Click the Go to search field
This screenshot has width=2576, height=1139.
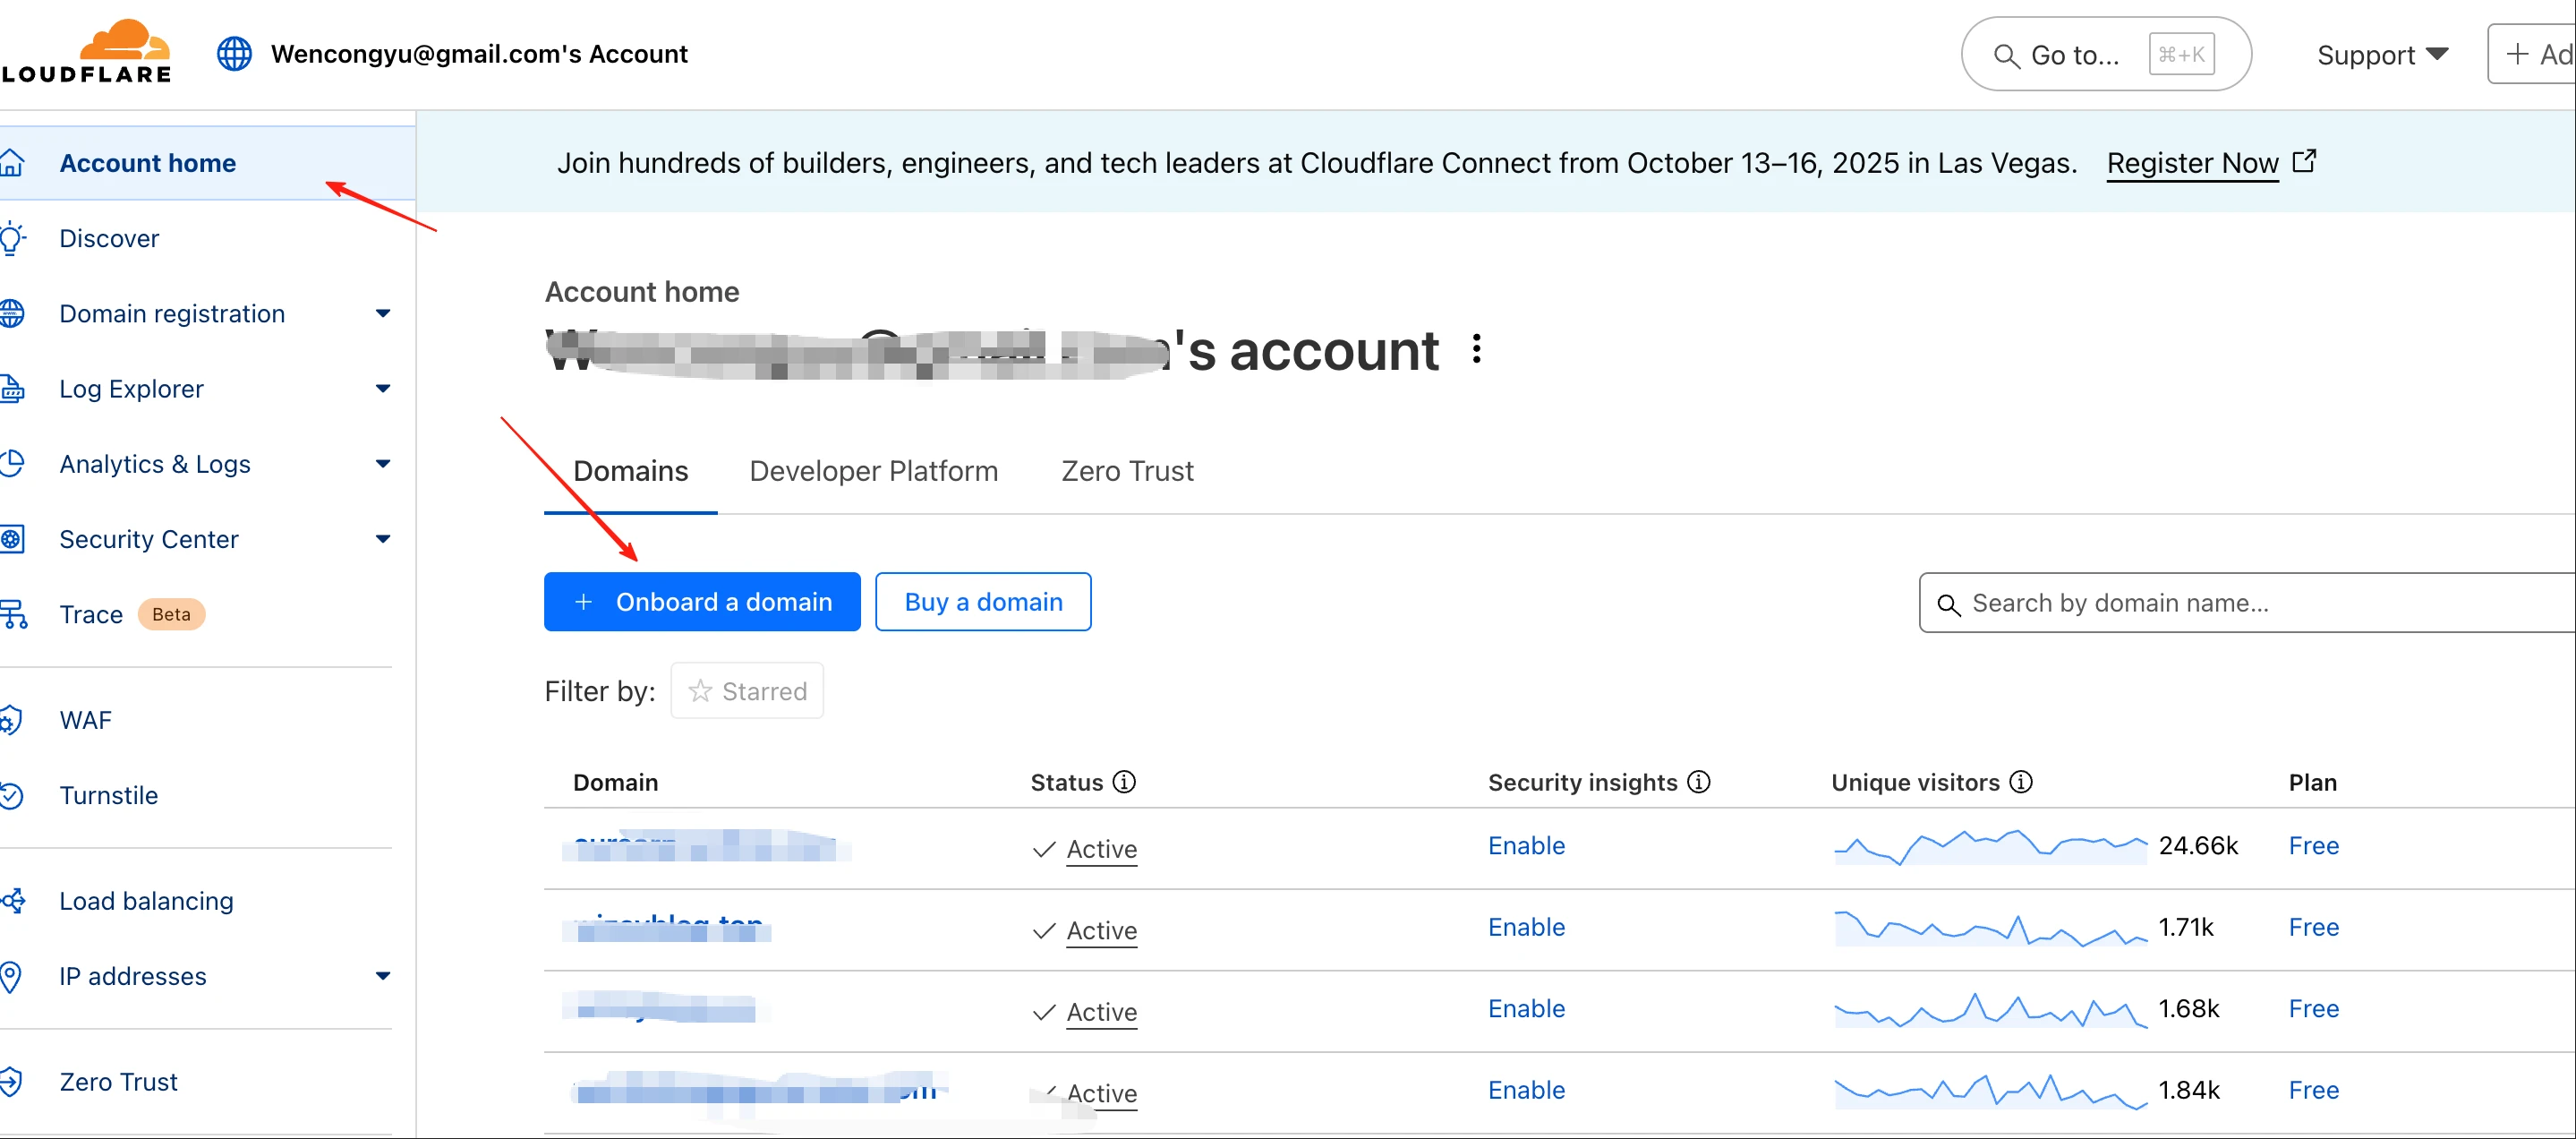[2106, 54]
